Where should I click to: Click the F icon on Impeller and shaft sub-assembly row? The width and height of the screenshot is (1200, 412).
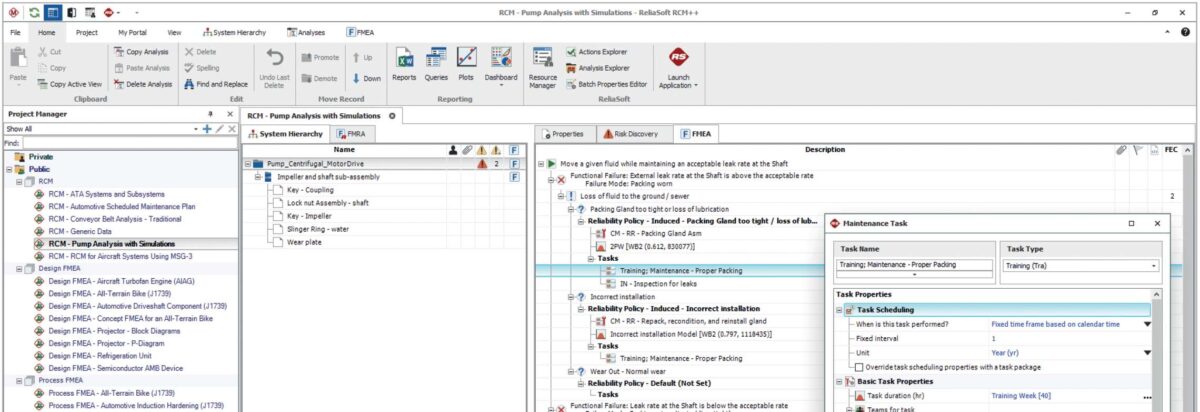coord(514,177)
